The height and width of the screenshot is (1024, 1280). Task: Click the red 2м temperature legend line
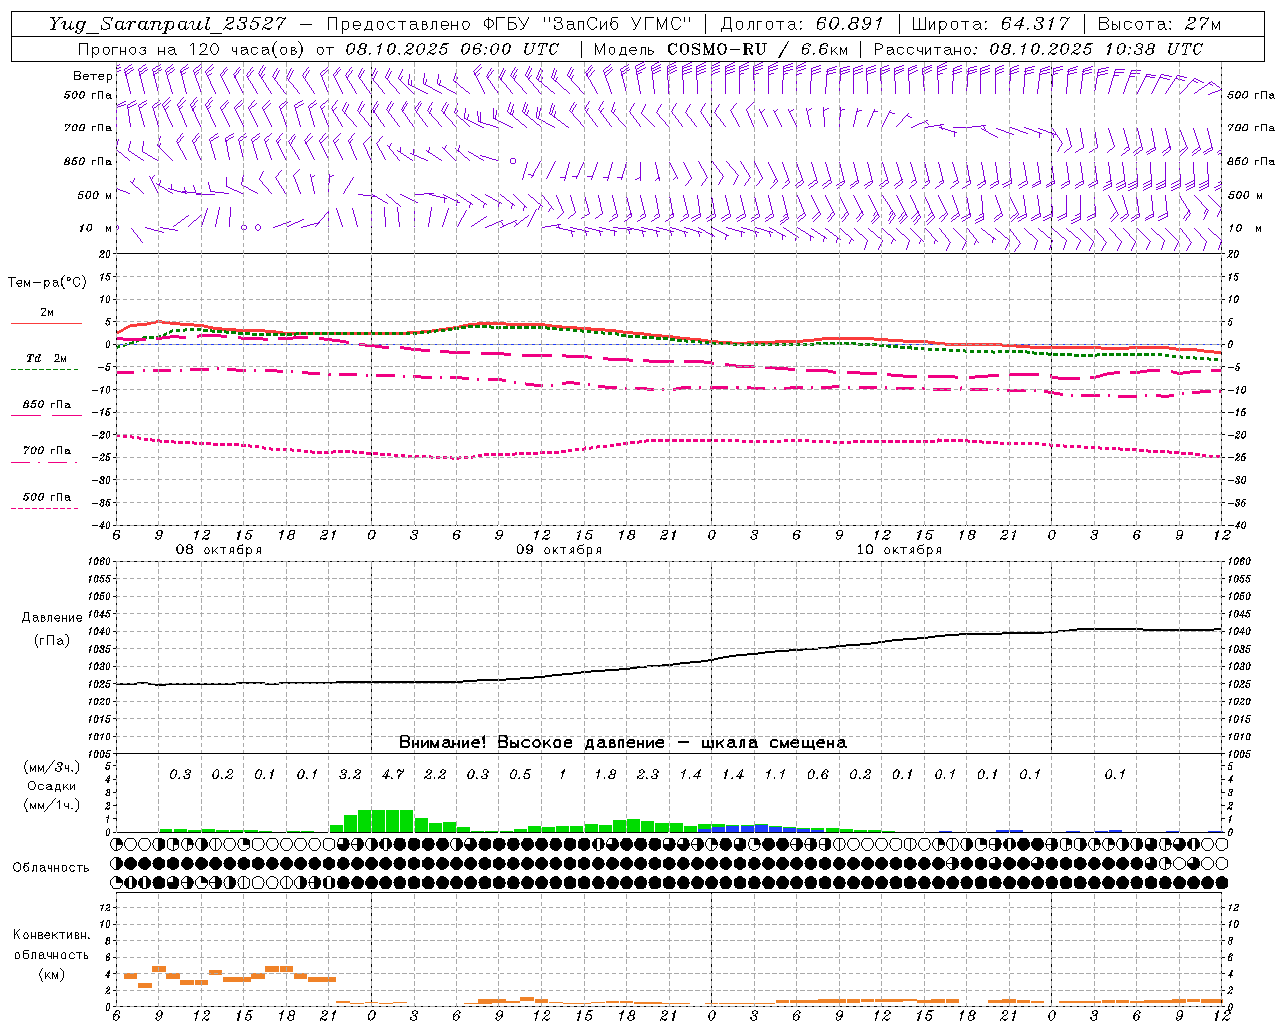(x=46, y=323)
